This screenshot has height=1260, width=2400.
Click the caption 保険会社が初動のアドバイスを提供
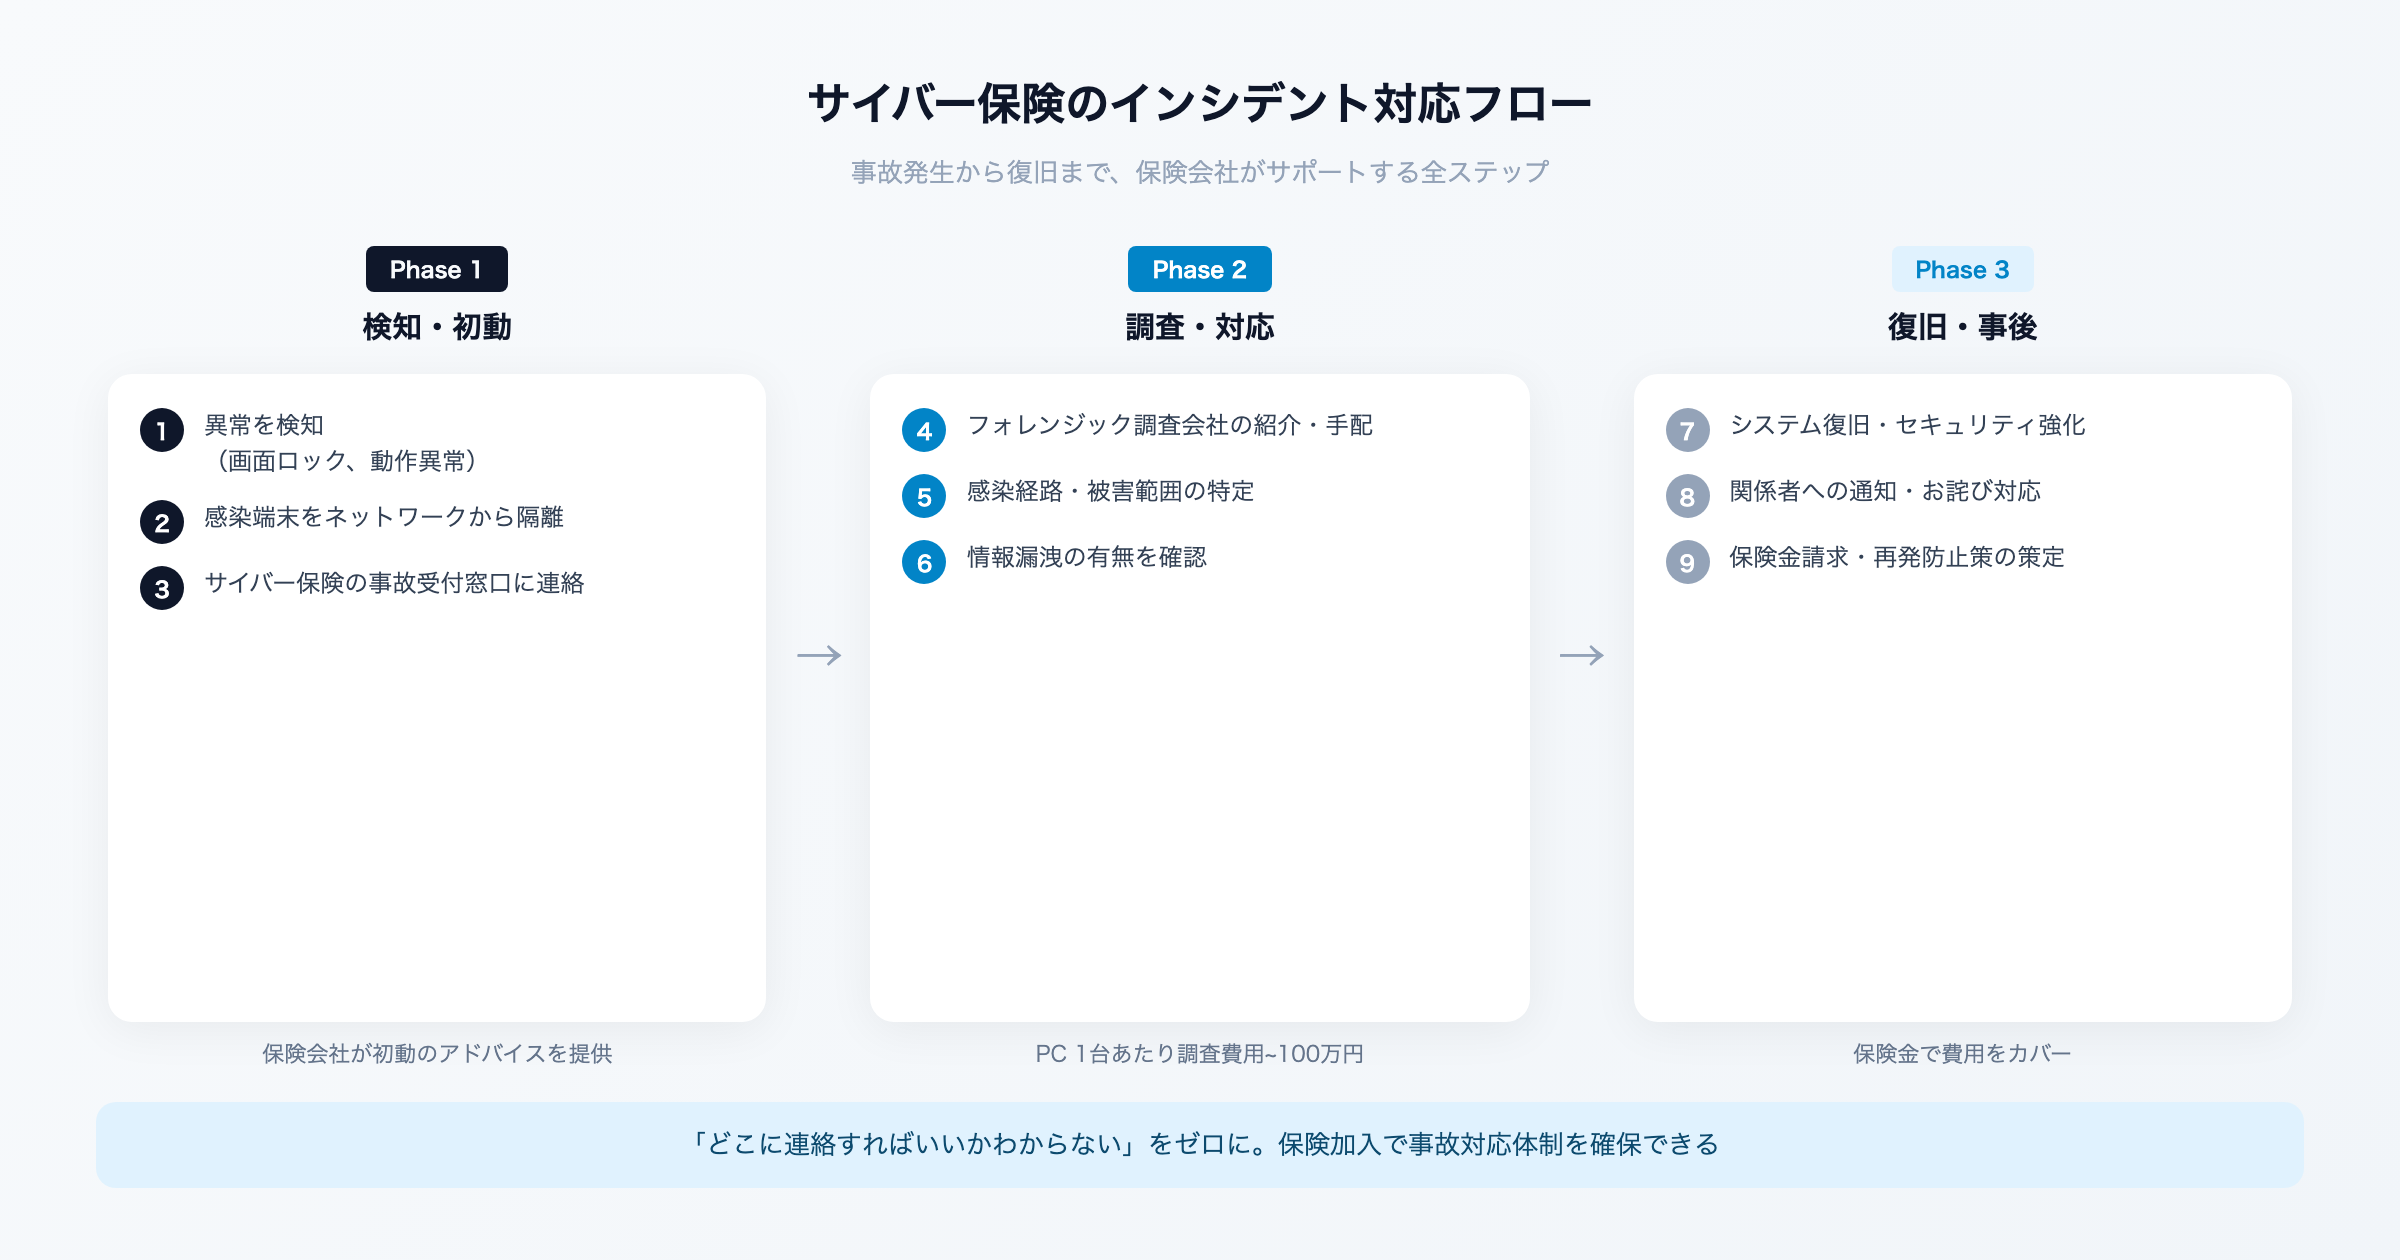point(437,1053)
